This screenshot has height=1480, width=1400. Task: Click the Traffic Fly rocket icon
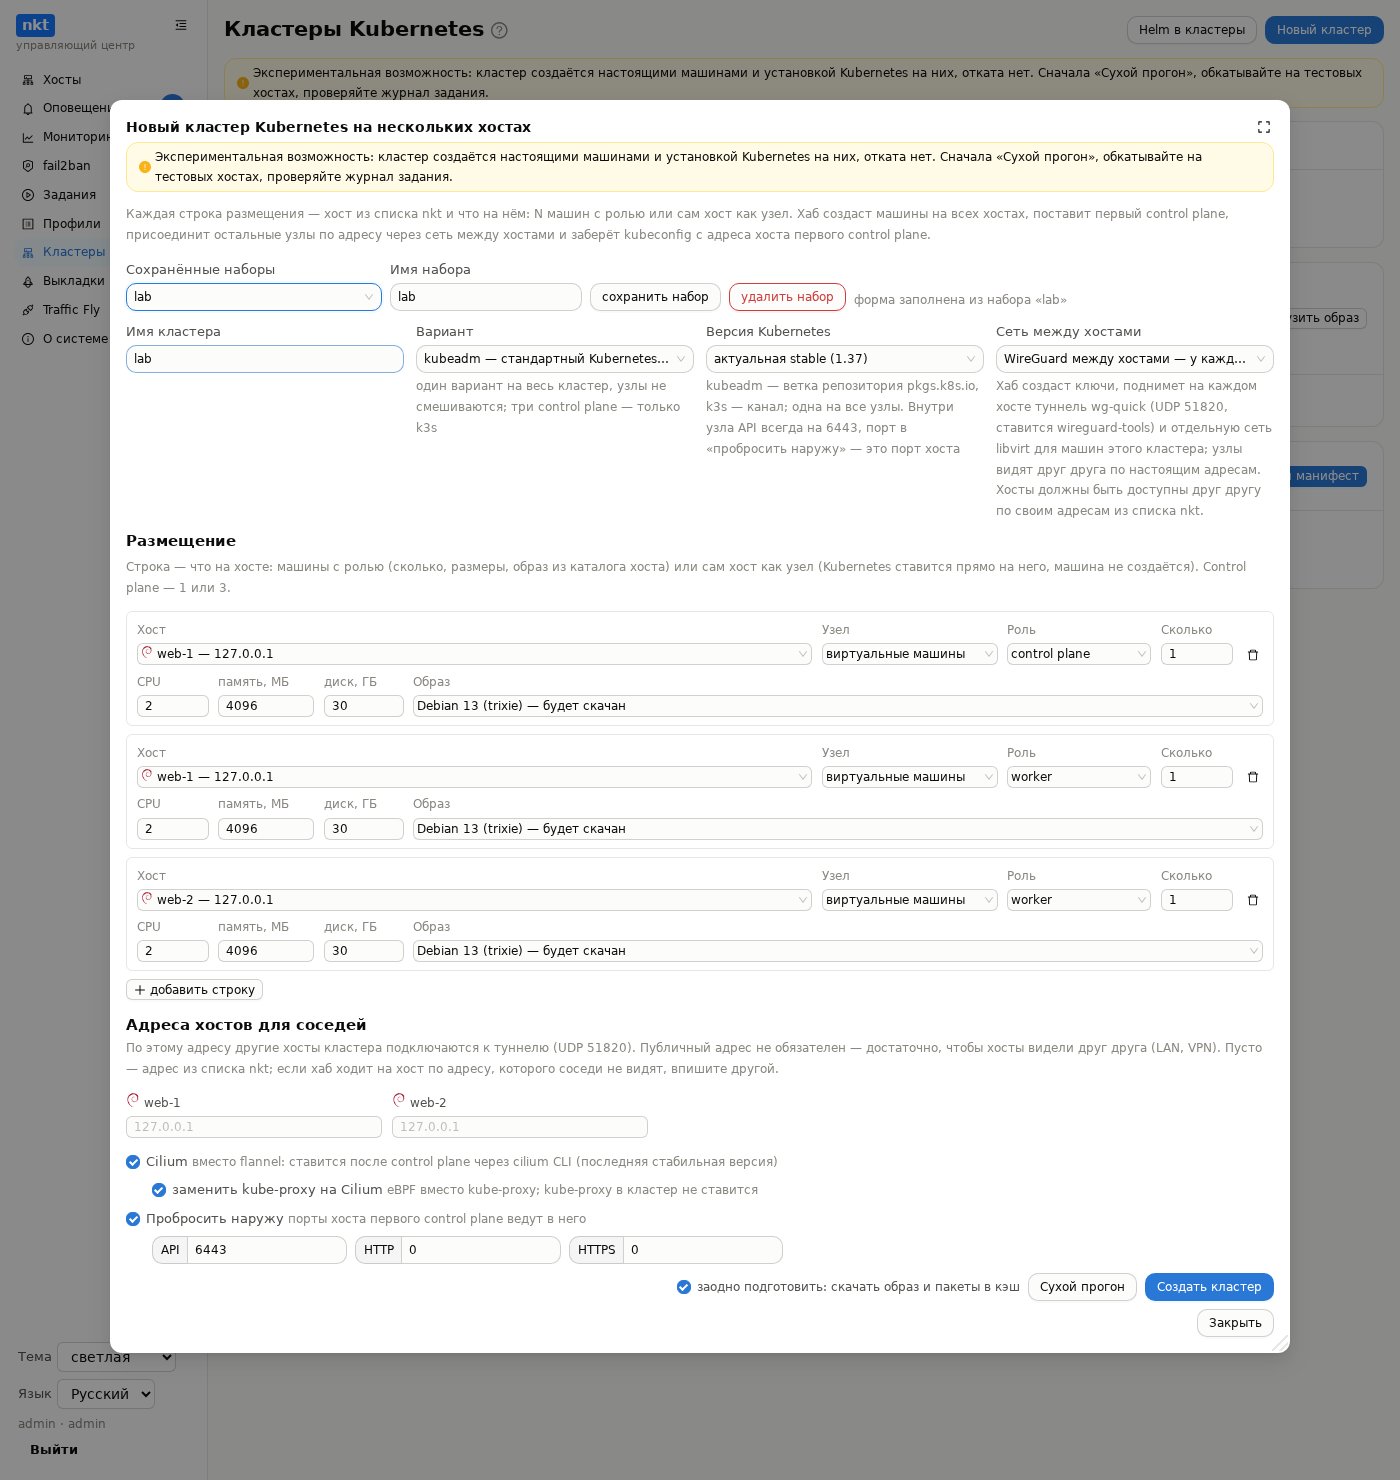(x=28, y=310)
